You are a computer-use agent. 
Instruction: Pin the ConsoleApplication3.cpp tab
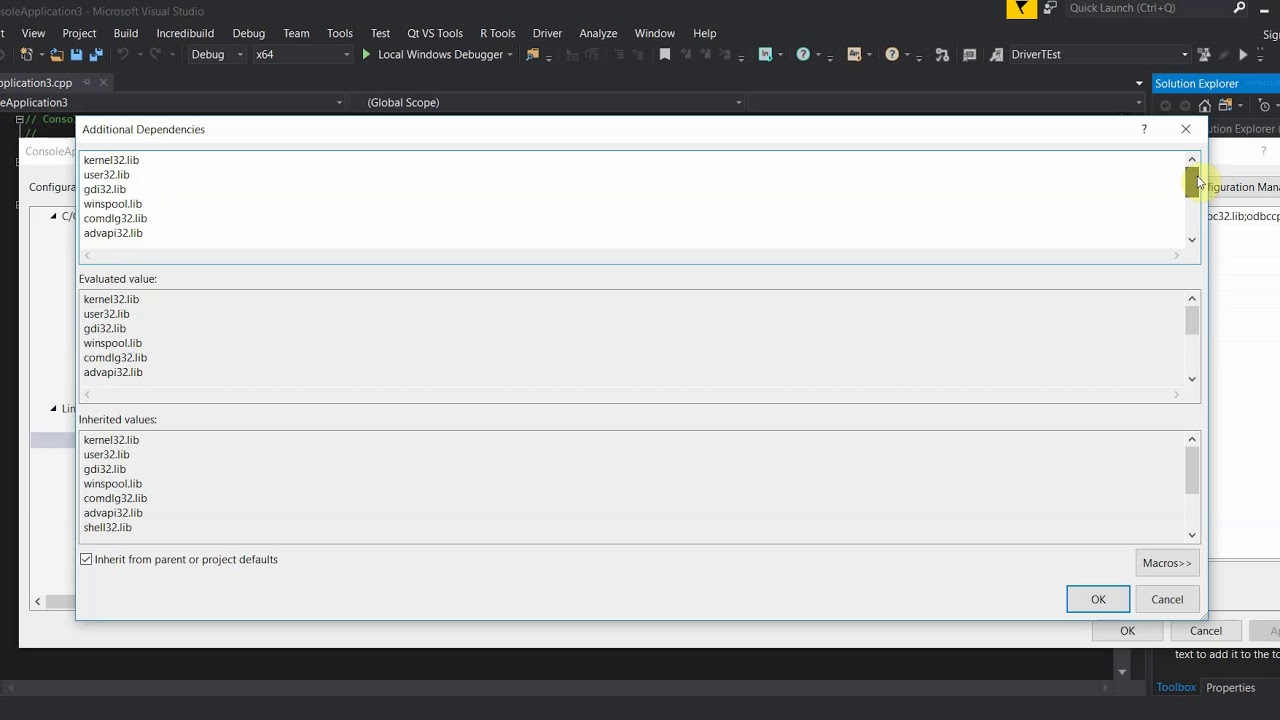pos(87,83)
